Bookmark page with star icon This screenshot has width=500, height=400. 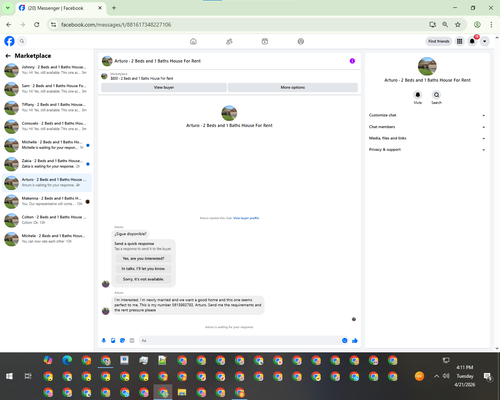(x=458, y=24)
